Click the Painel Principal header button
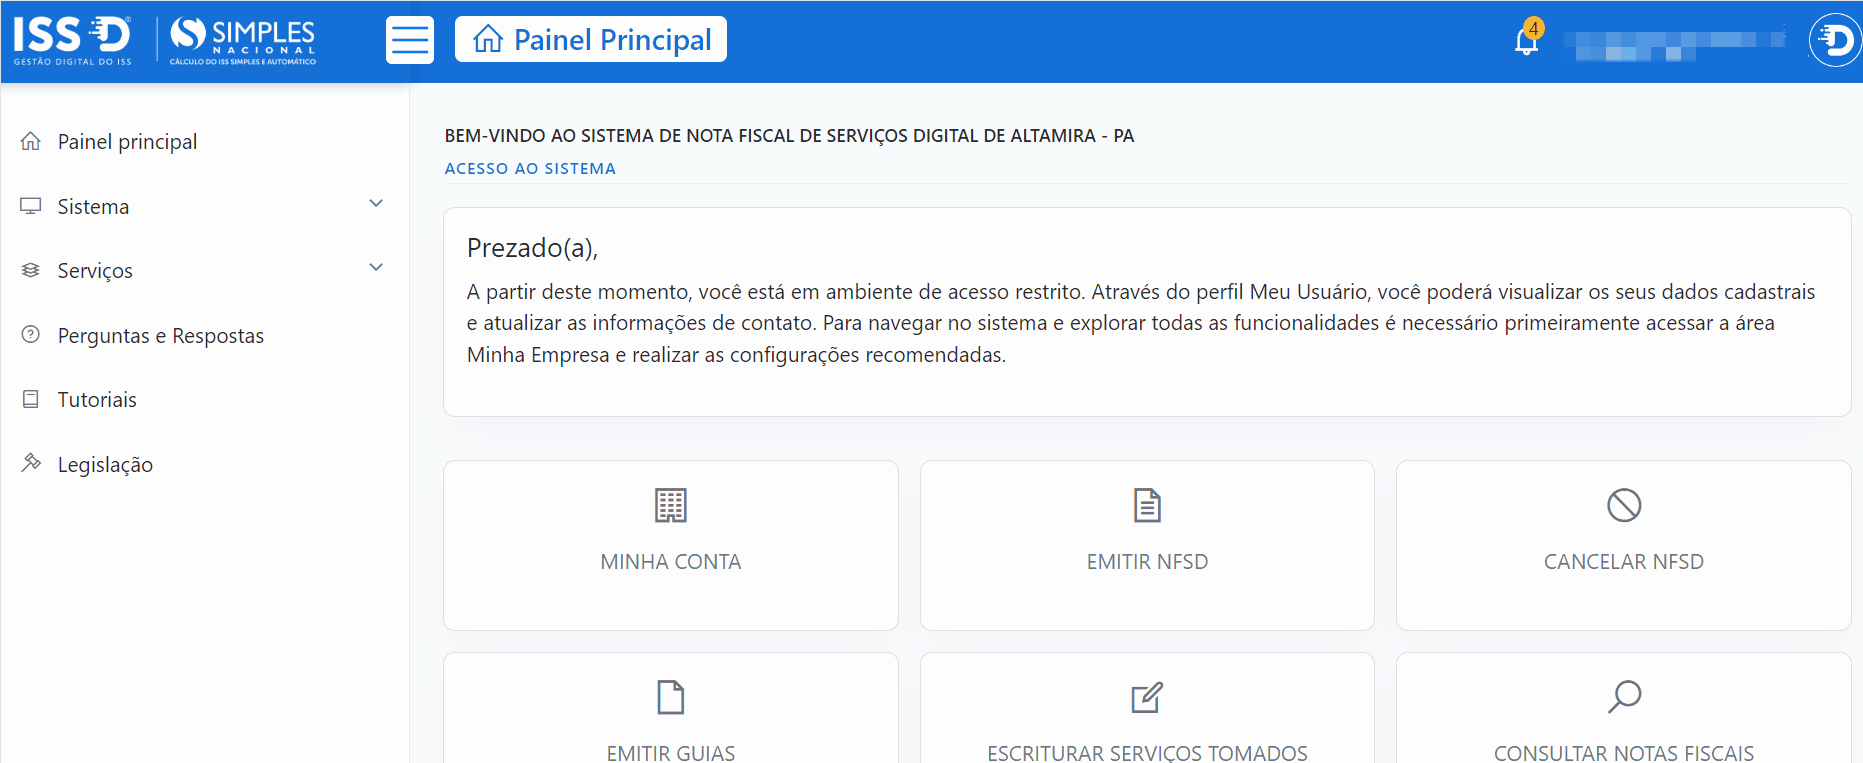The image size is (1863, 763). pyautogui.click(x=591, y=40)
